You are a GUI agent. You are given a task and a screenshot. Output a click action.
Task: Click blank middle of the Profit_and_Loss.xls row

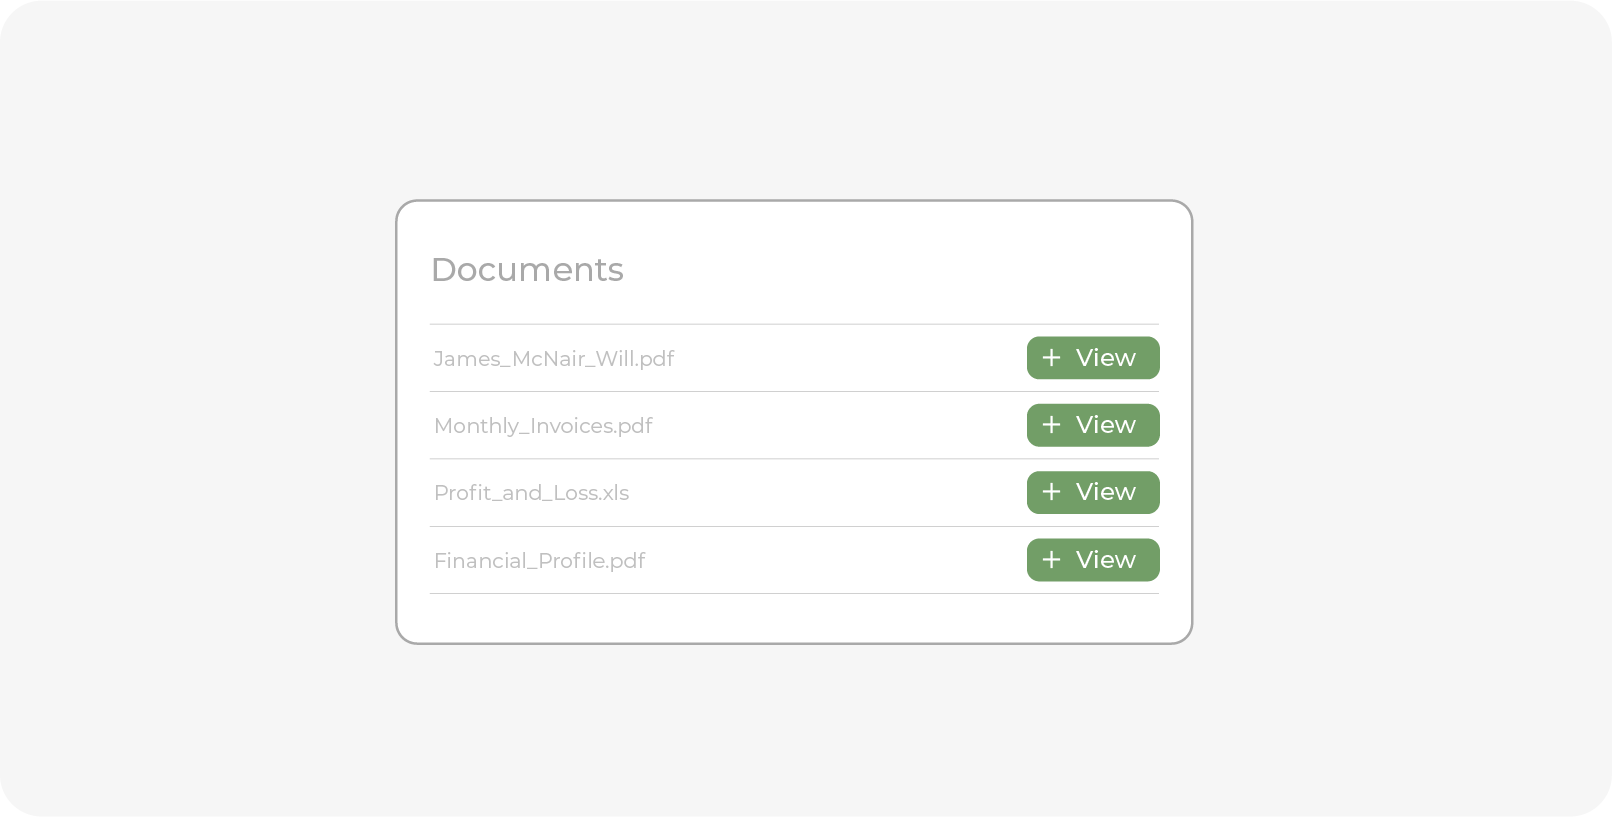(830, 492)
